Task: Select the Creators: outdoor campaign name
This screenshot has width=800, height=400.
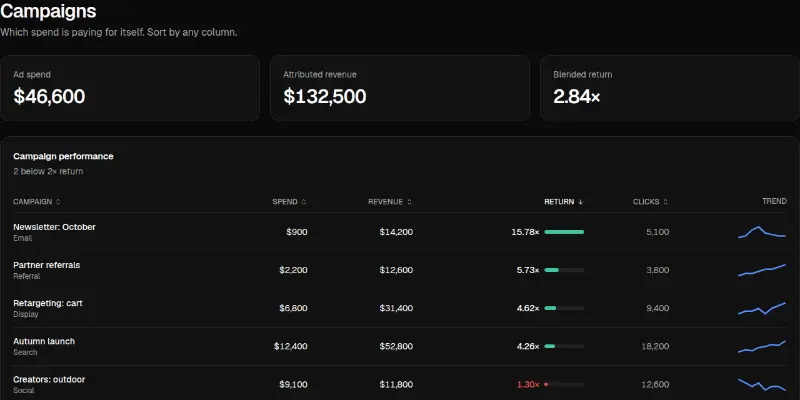Action: coord(49,380)
